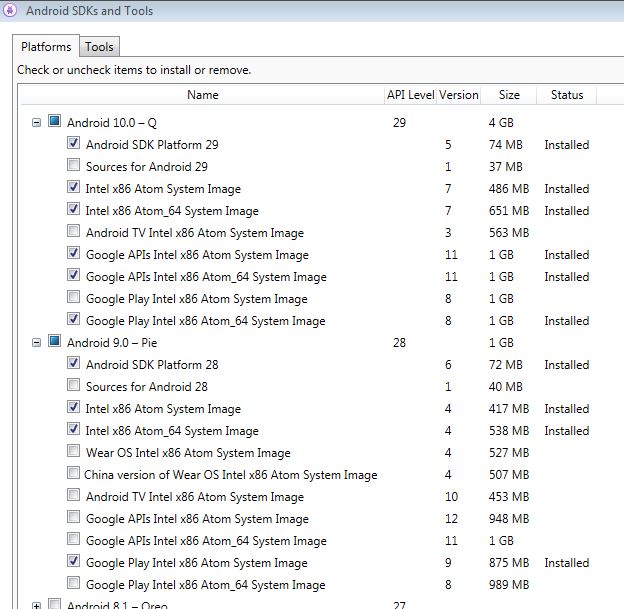Uncheck Android SDK Platform 29
Screen dimensions: 624x609
(x=74, y=143)
